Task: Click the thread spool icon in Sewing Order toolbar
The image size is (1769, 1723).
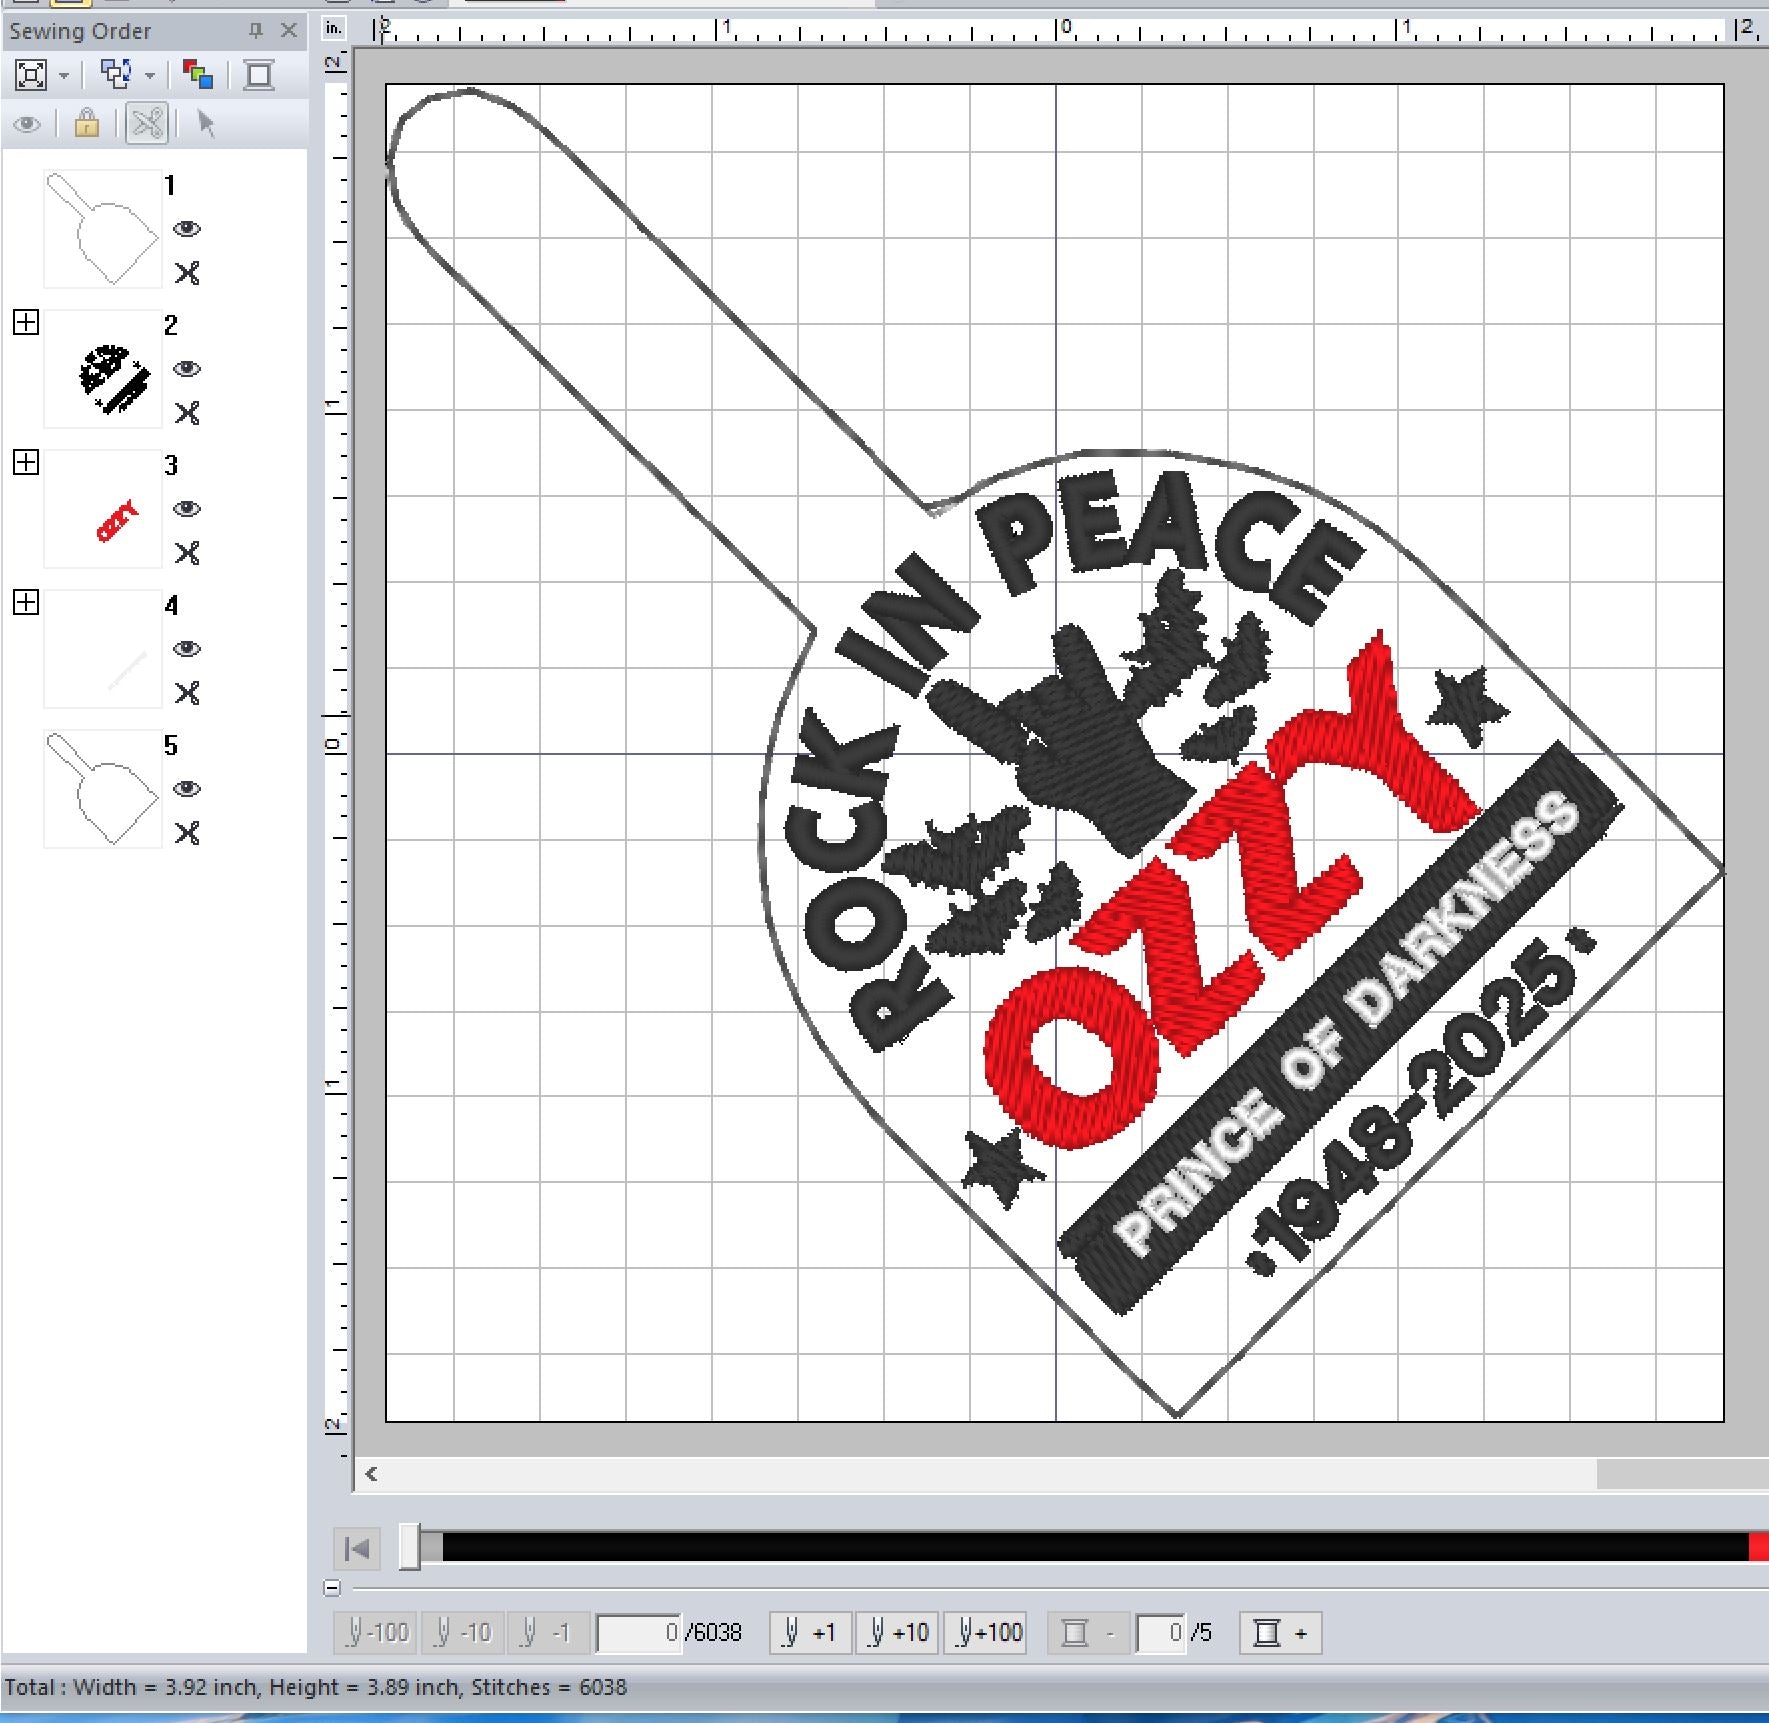Action: coord(259,75)
